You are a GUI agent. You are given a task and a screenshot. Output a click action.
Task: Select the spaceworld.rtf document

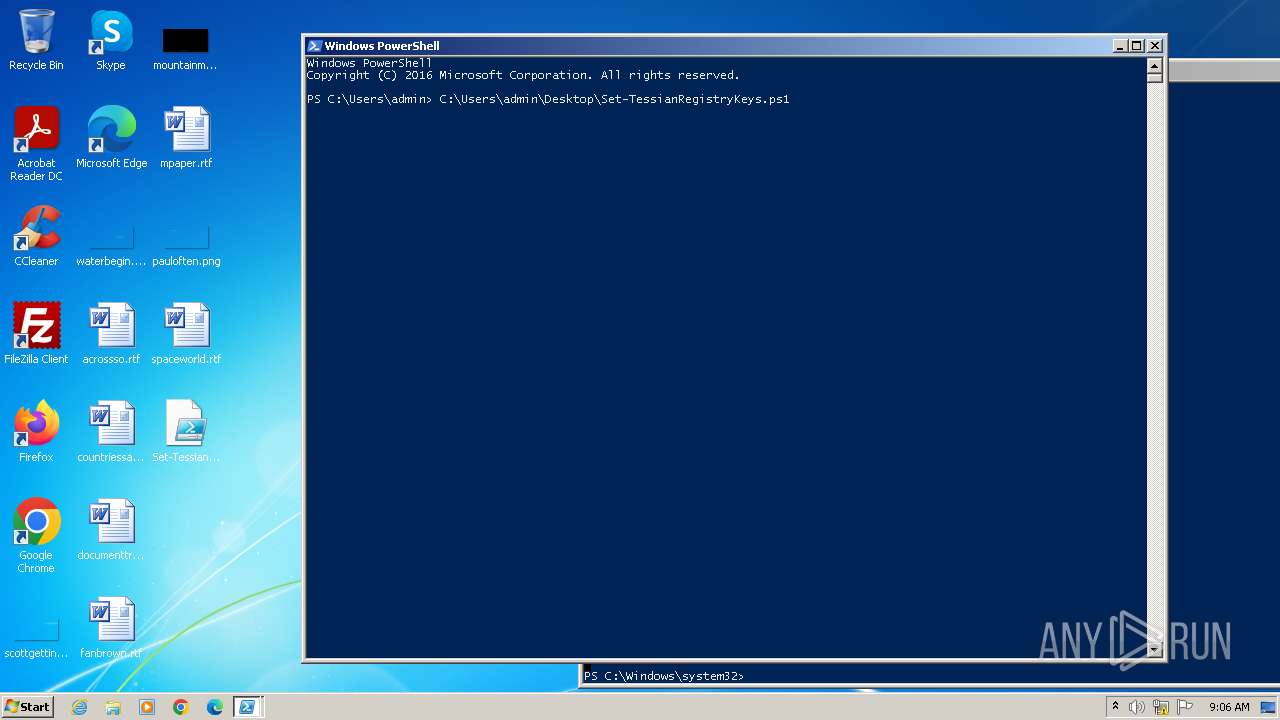pyautogui.click(x=186, y=334)
